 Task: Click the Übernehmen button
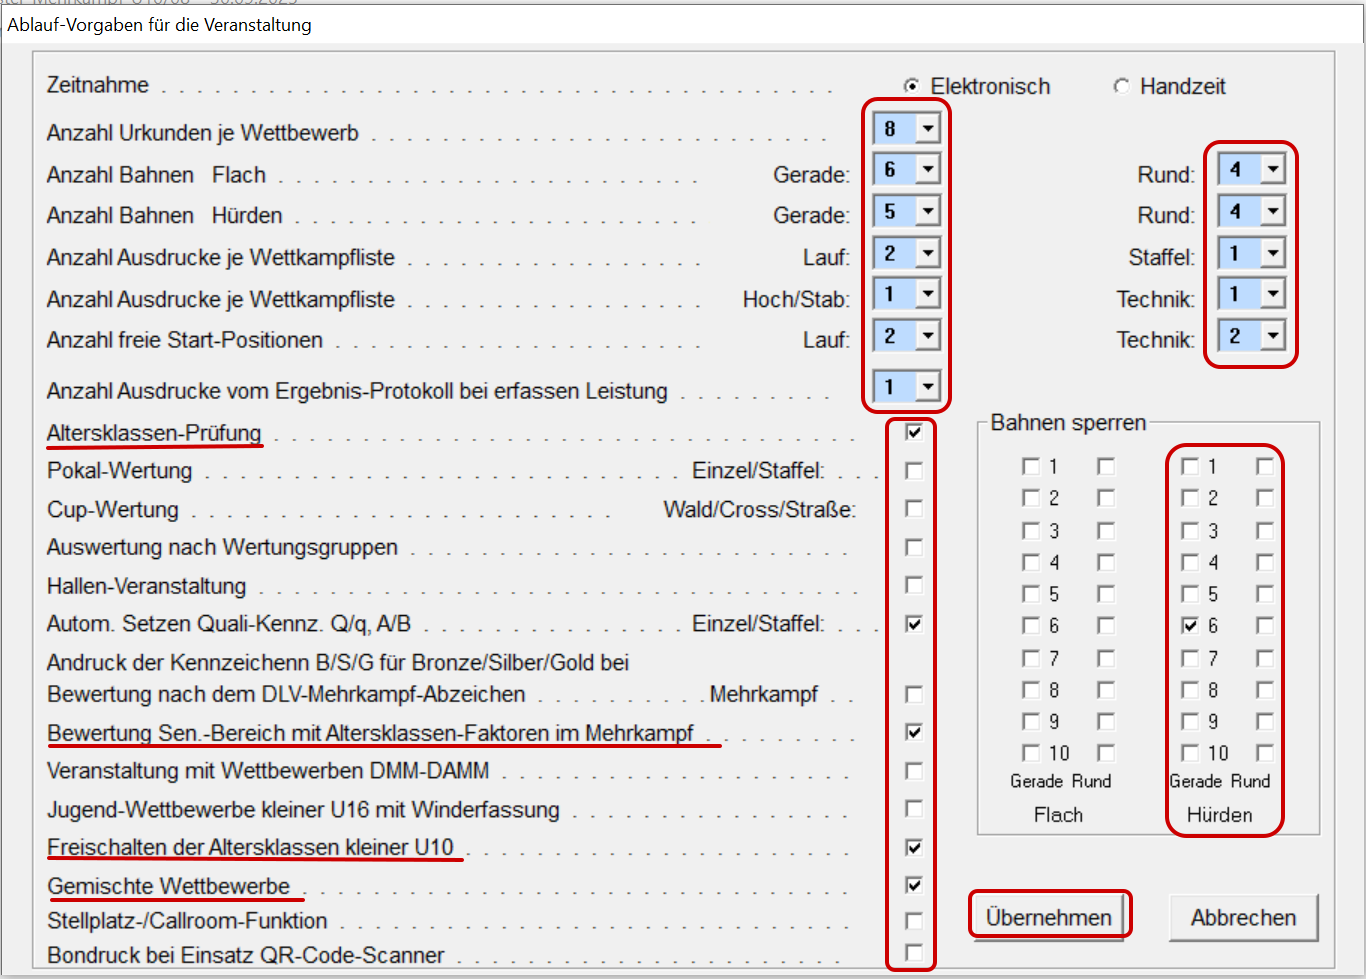coord(1049,917)
